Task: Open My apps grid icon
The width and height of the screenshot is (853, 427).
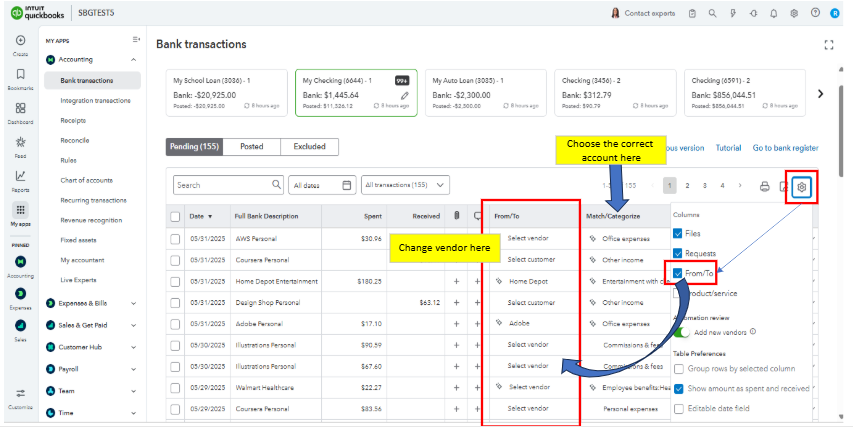Action: point(20,210)
